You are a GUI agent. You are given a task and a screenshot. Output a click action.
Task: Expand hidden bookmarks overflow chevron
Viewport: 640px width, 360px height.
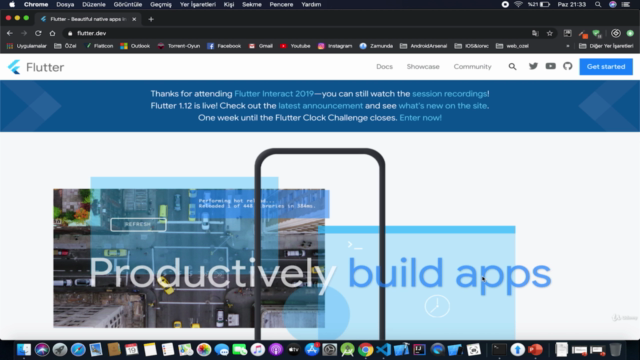coord(568,46)
